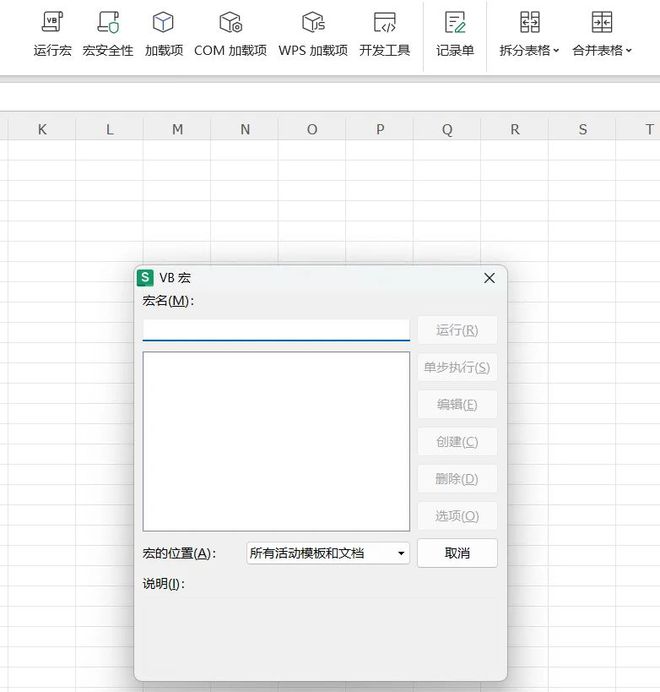
Task: Select column M header
Action: 177,129
